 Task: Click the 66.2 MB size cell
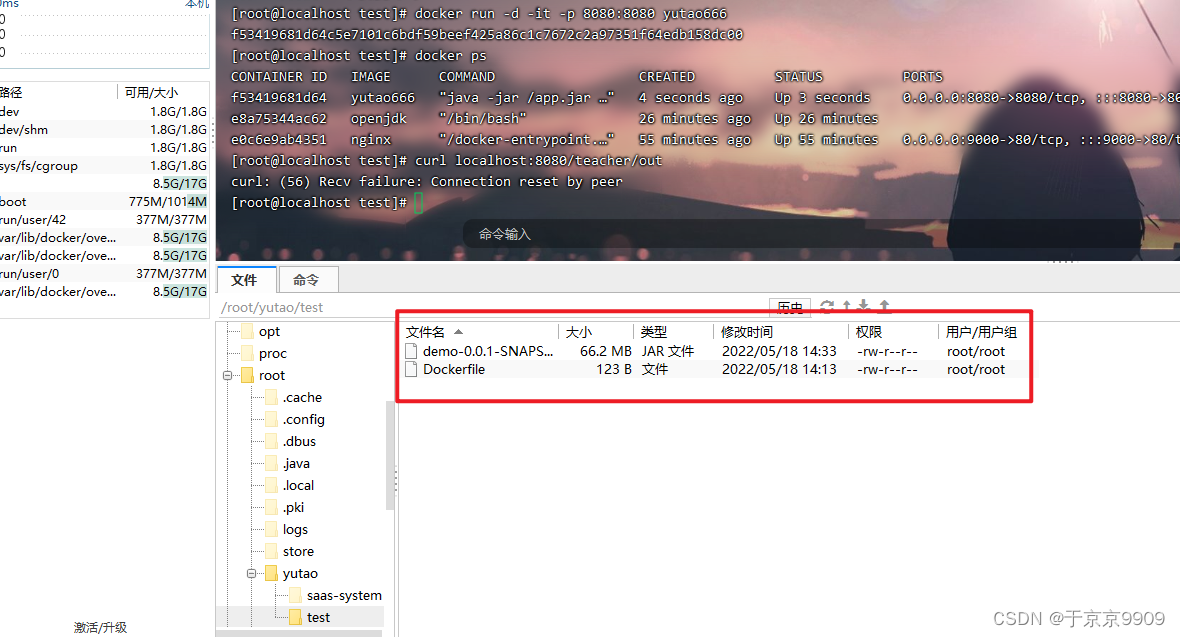(605, 351)
